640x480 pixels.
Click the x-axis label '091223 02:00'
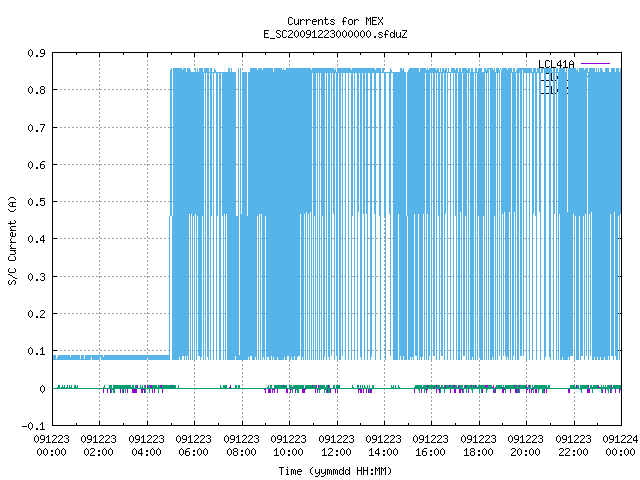(98, 446)
